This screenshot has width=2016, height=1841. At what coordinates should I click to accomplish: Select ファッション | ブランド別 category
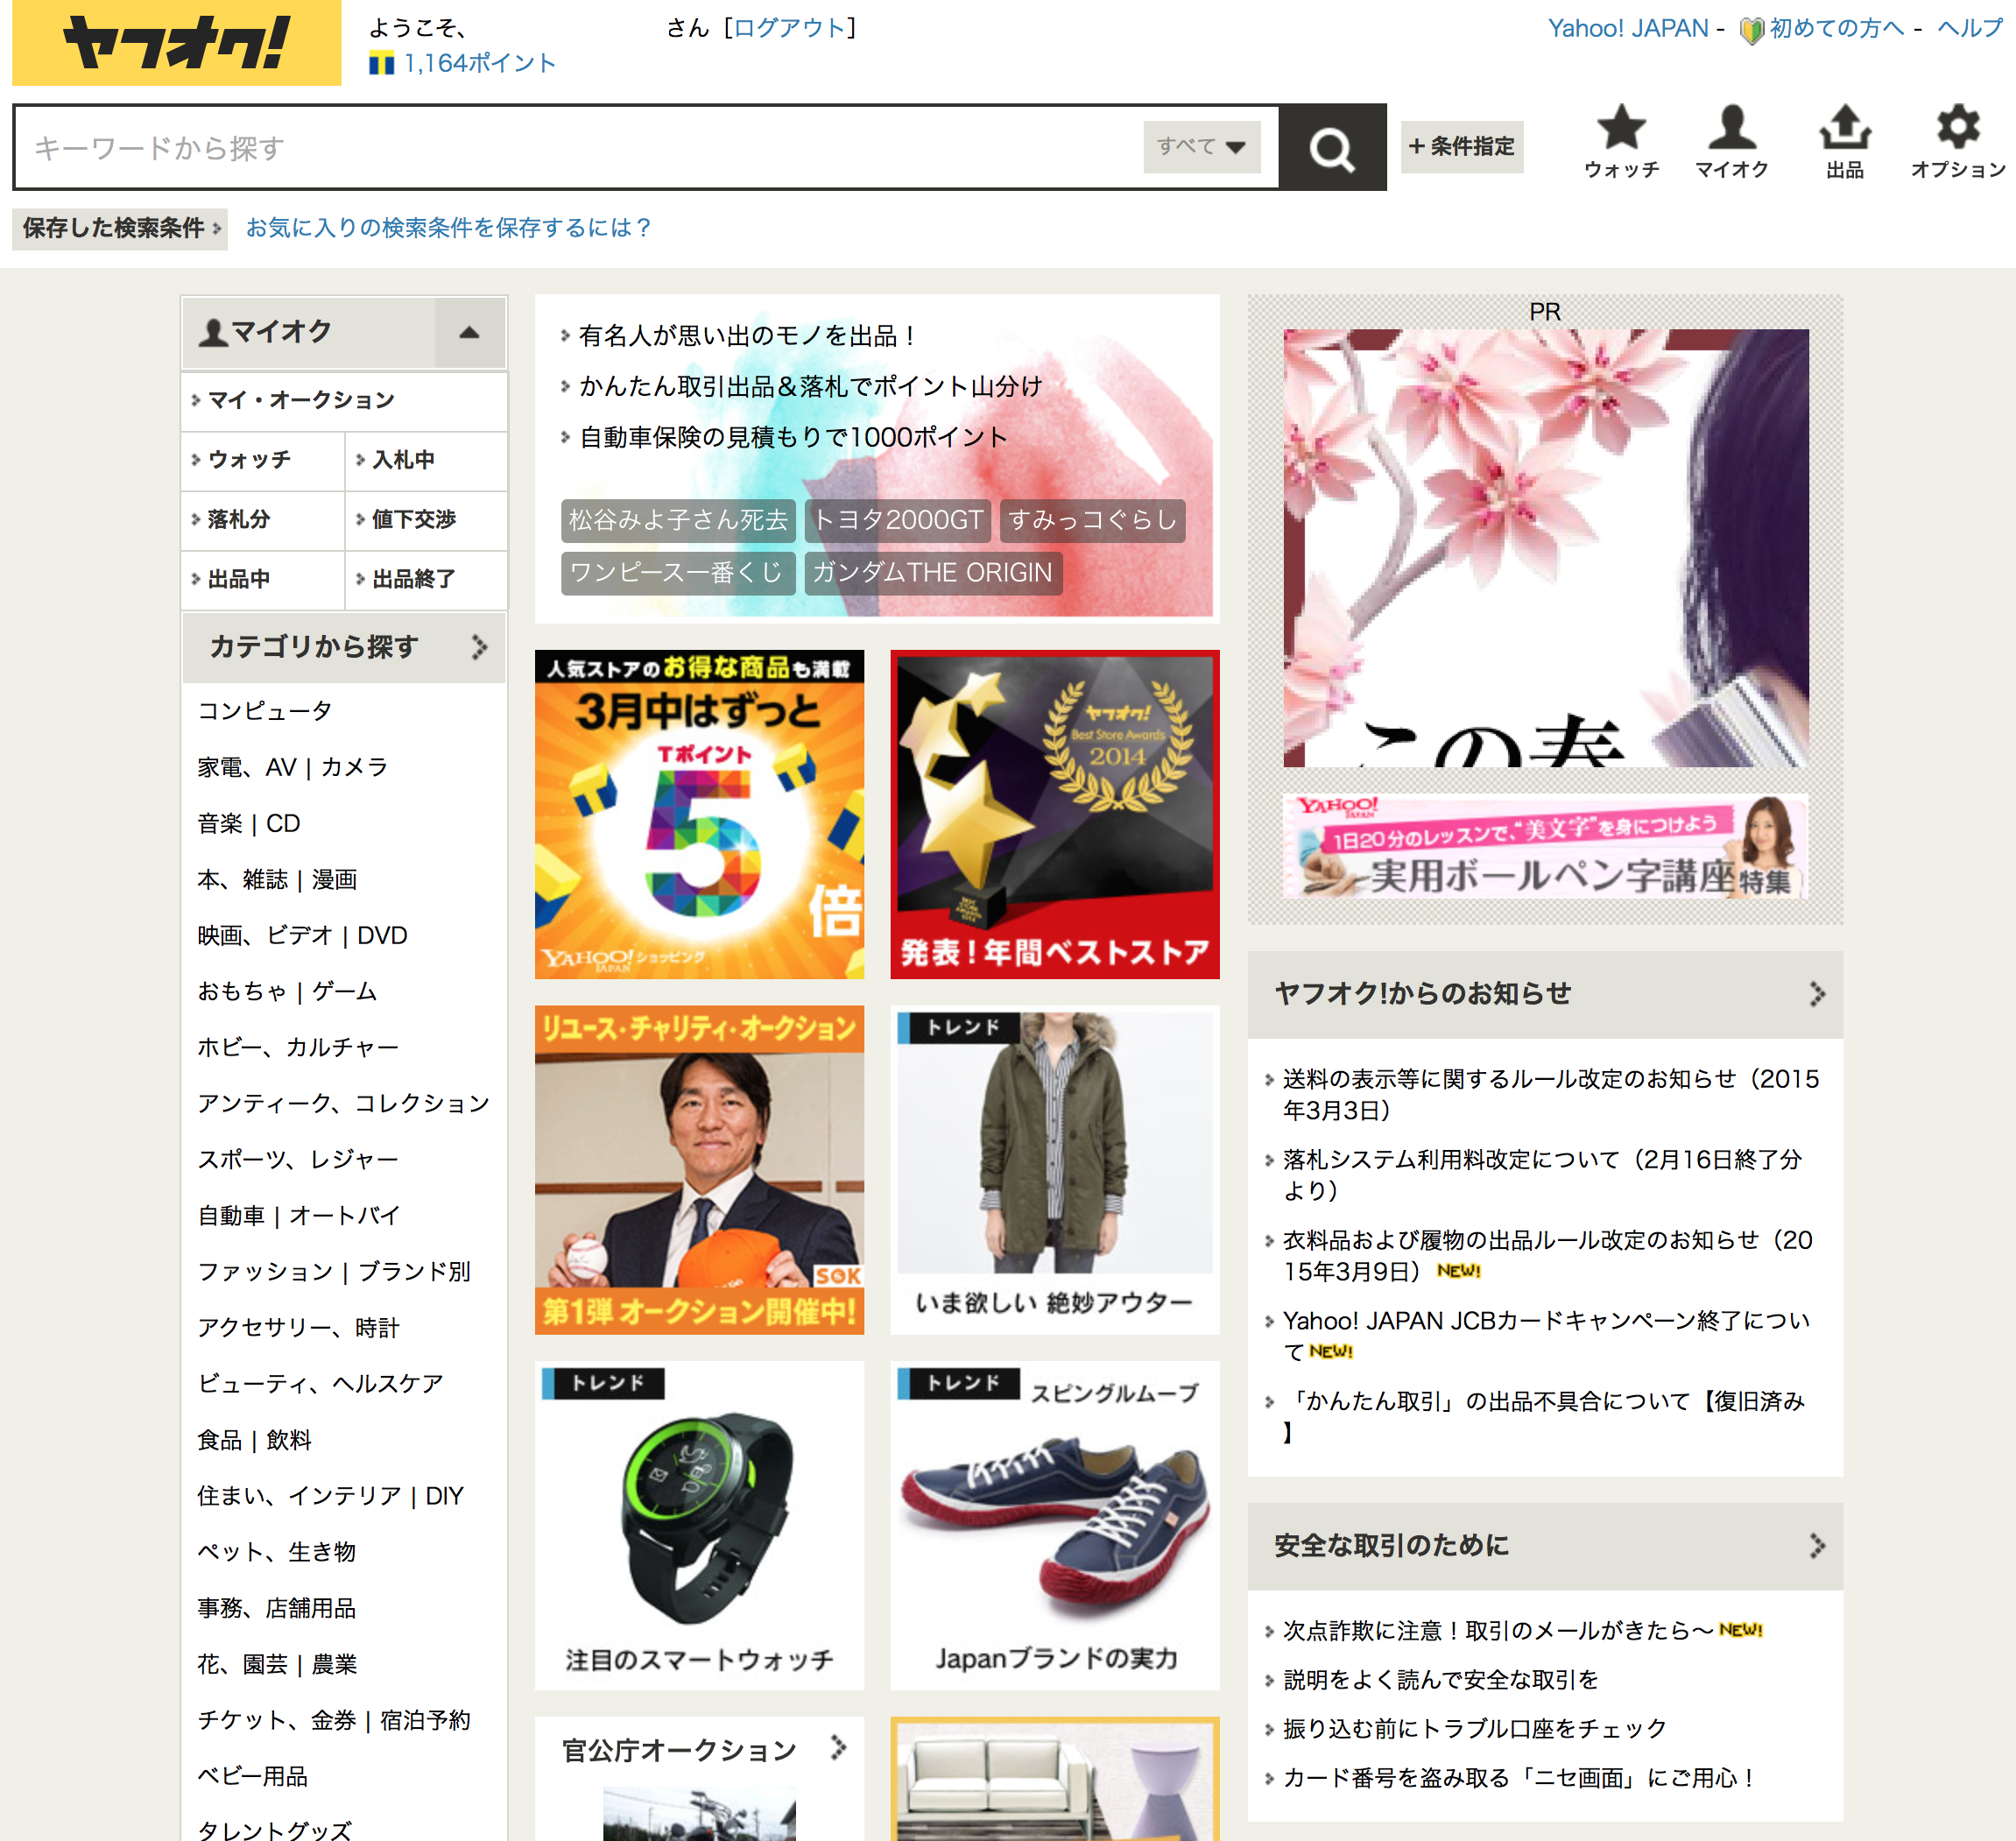coord(334,1271)
